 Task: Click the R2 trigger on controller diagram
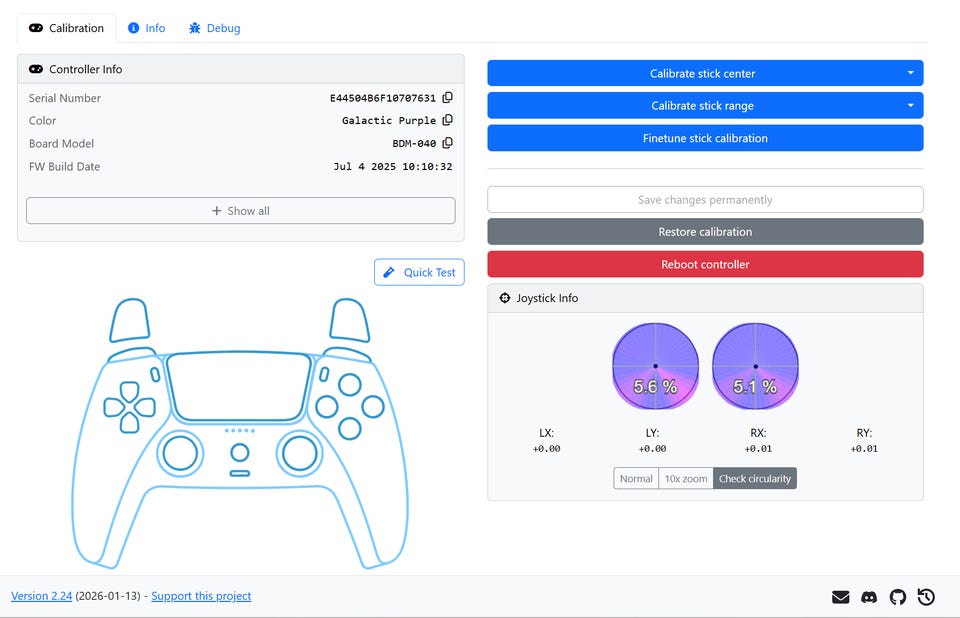point(350,320)
